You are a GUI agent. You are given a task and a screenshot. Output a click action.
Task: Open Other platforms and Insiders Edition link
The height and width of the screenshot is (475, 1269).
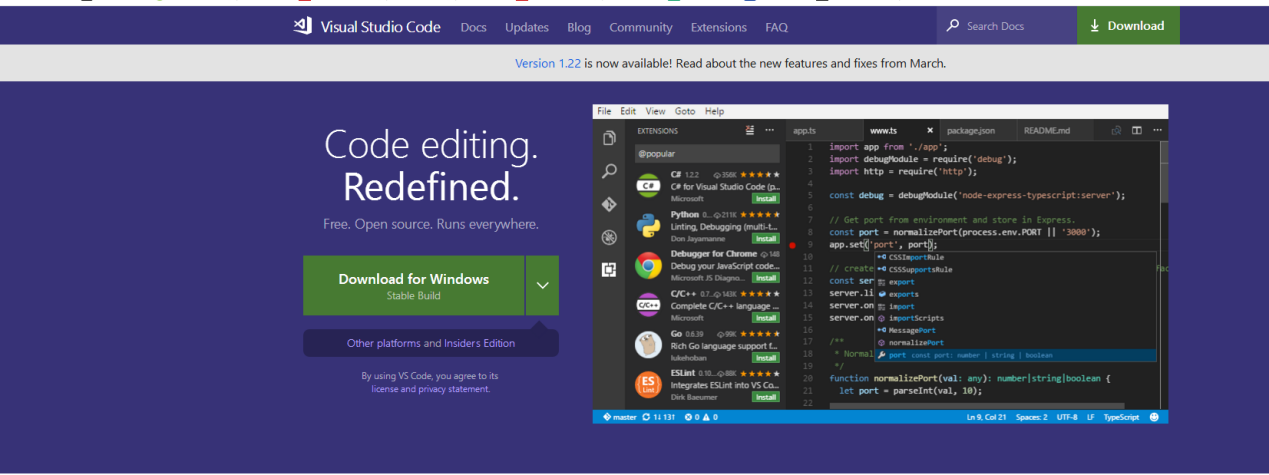431,343
